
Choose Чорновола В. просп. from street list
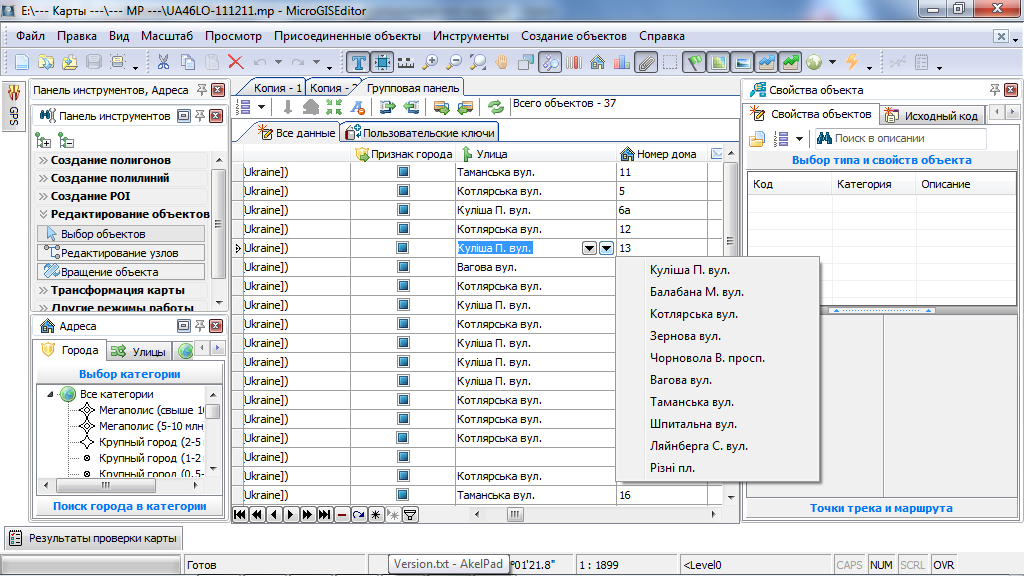tap(707, 358)
